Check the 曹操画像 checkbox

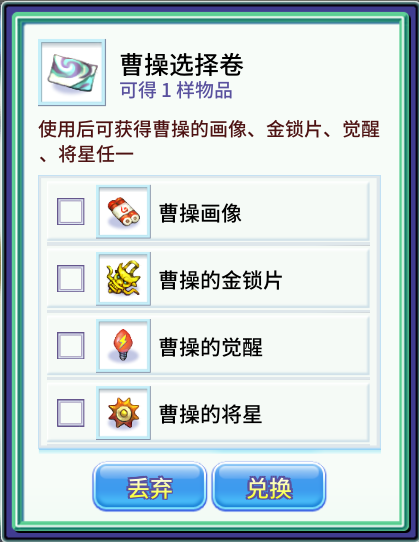71,211
